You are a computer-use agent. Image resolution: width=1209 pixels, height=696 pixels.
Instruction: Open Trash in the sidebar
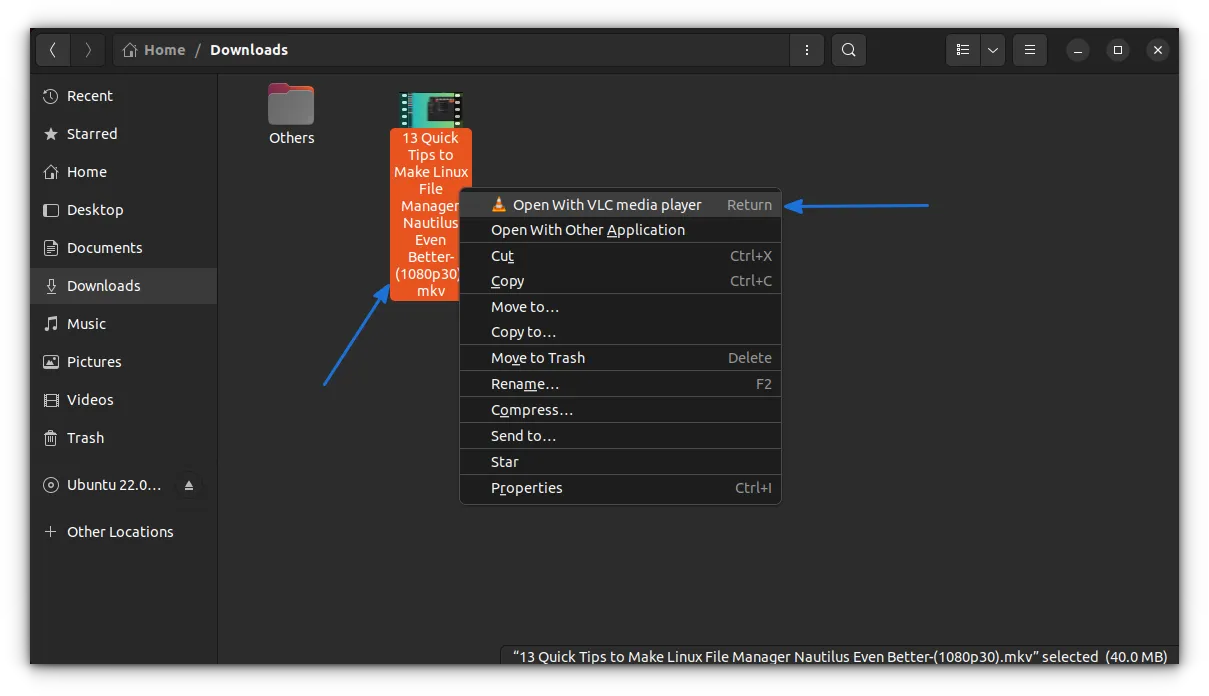click(85, 438)
